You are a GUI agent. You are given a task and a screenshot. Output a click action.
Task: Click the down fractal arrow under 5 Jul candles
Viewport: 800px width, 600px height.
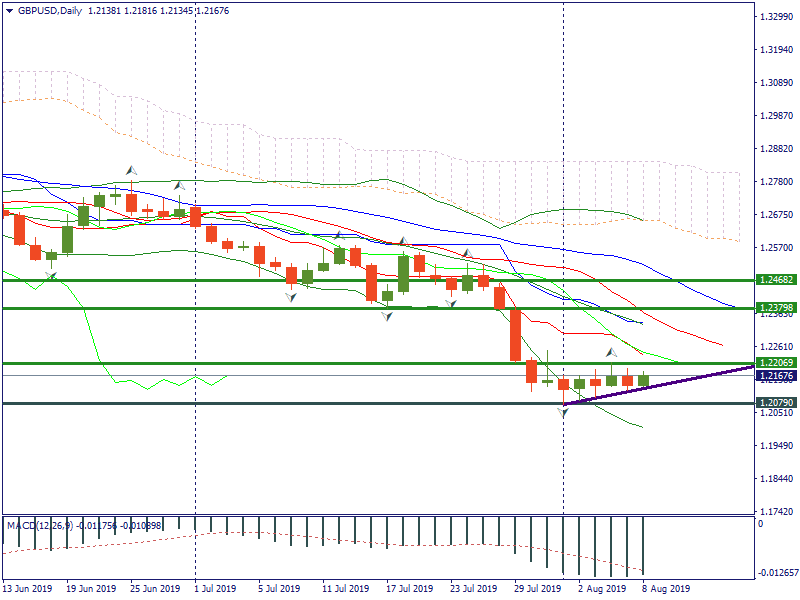point(291,297)
